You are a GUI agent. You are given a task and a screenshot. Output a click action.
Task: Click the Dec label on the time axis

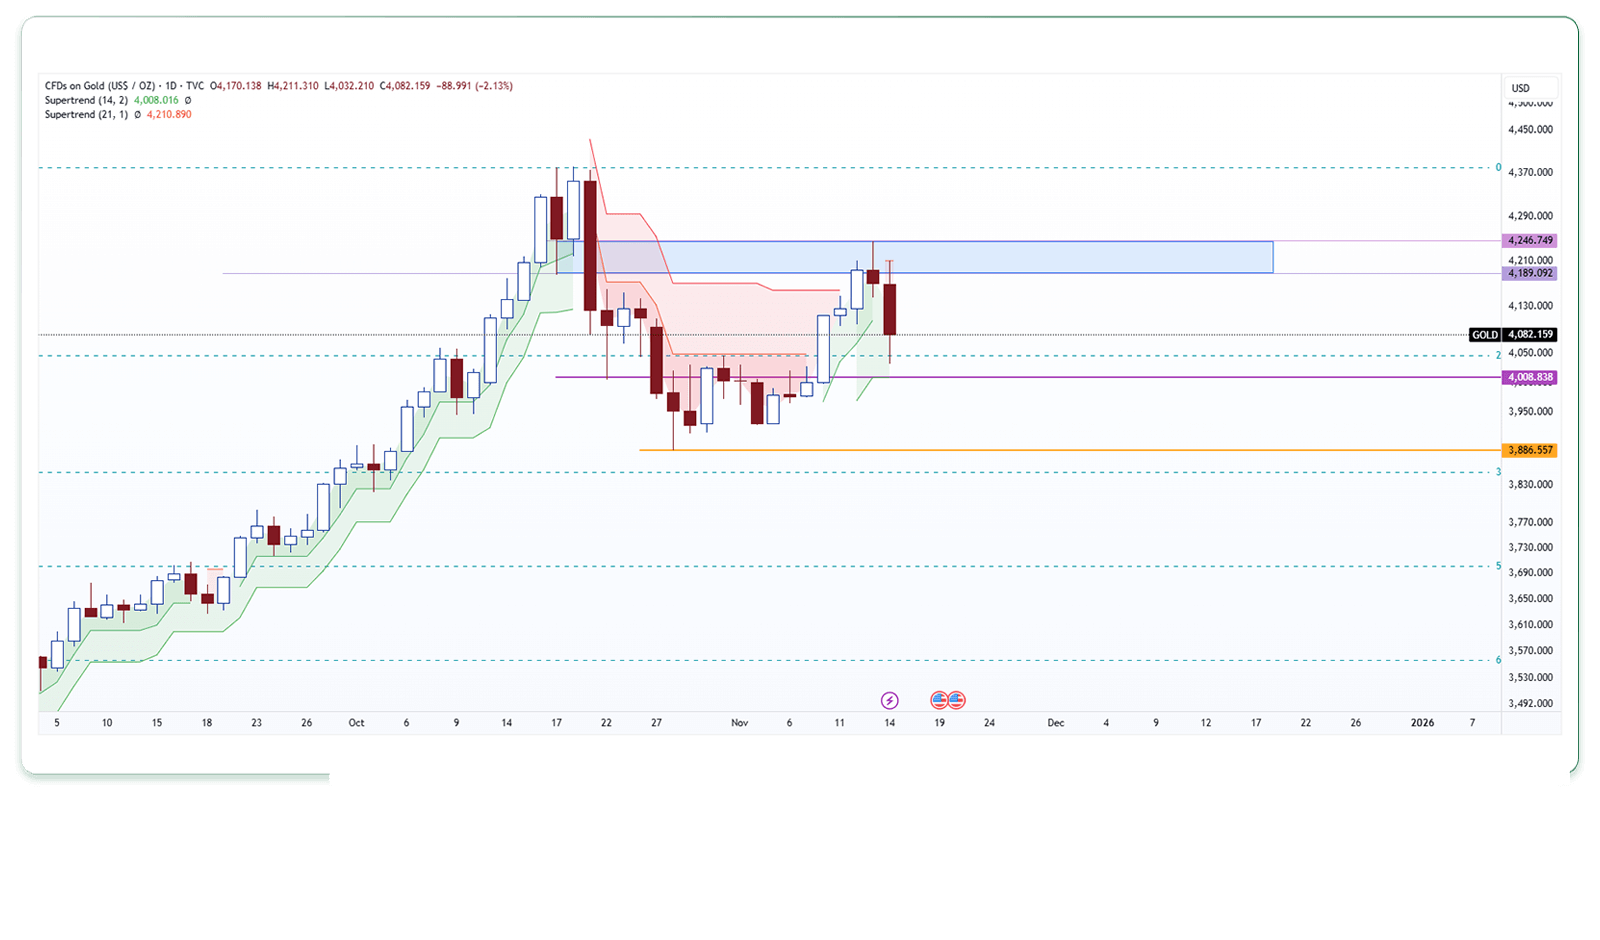pyautogui.click(x=1055, y=722)
